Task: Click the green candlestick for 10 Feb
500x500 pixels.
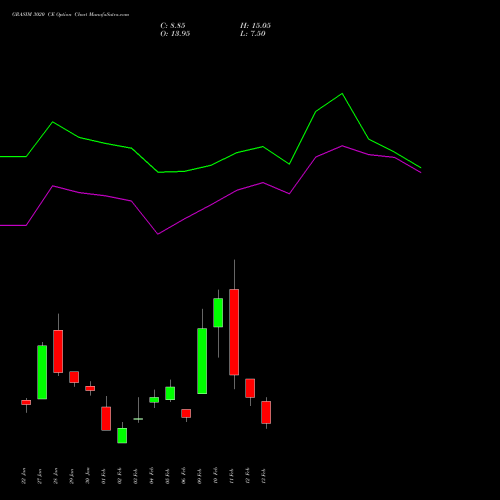Action: click(218, 313)
